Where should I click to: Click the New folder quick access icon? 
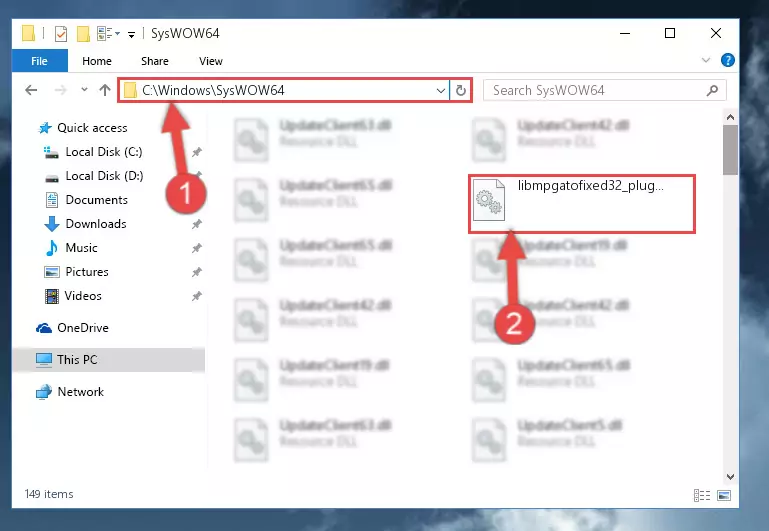point(83,34)
